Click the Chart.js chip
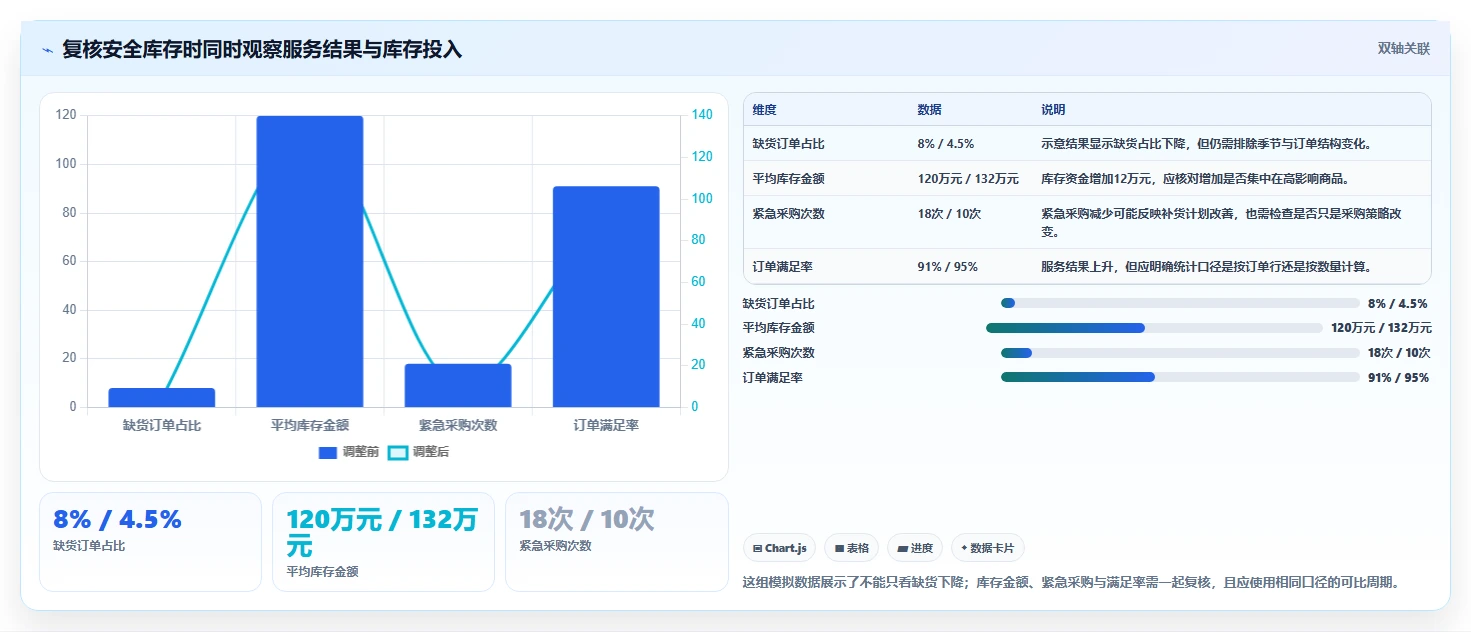 pyautogui.click(x=779, y=548)
